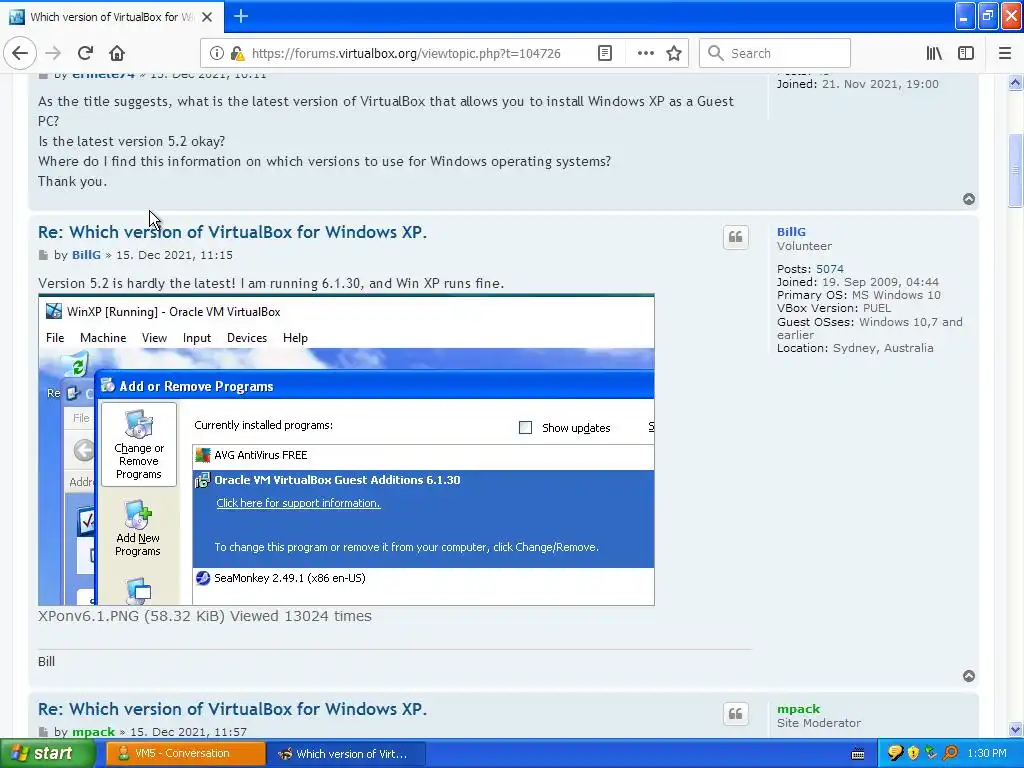Click the scrollbar up arrow
The image size is (1024, 768).
pyautogui.click(x=1016, y=82)
